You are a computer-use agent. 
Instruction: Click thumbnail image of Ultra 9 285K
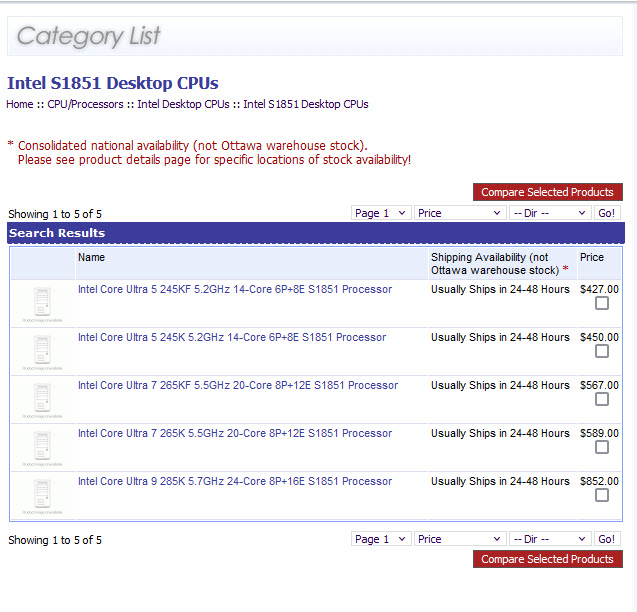pos(42,496)
